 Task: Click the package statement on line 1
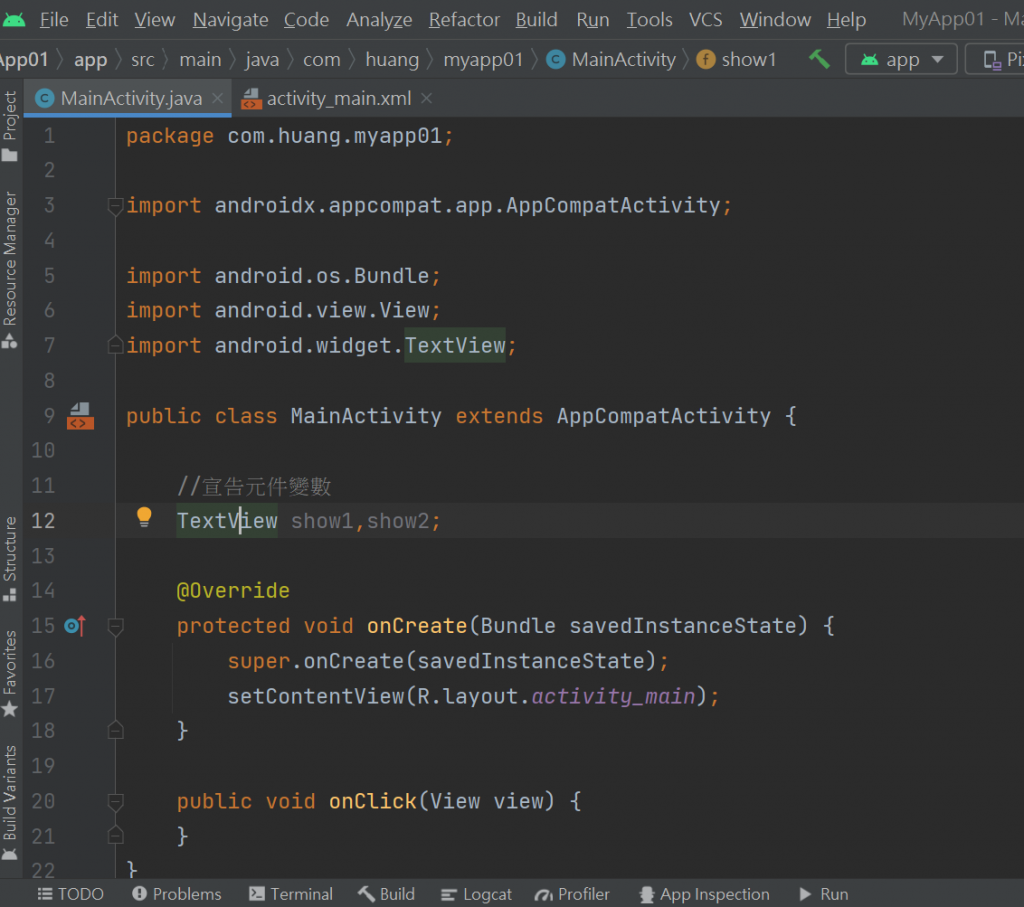[289, 136]
